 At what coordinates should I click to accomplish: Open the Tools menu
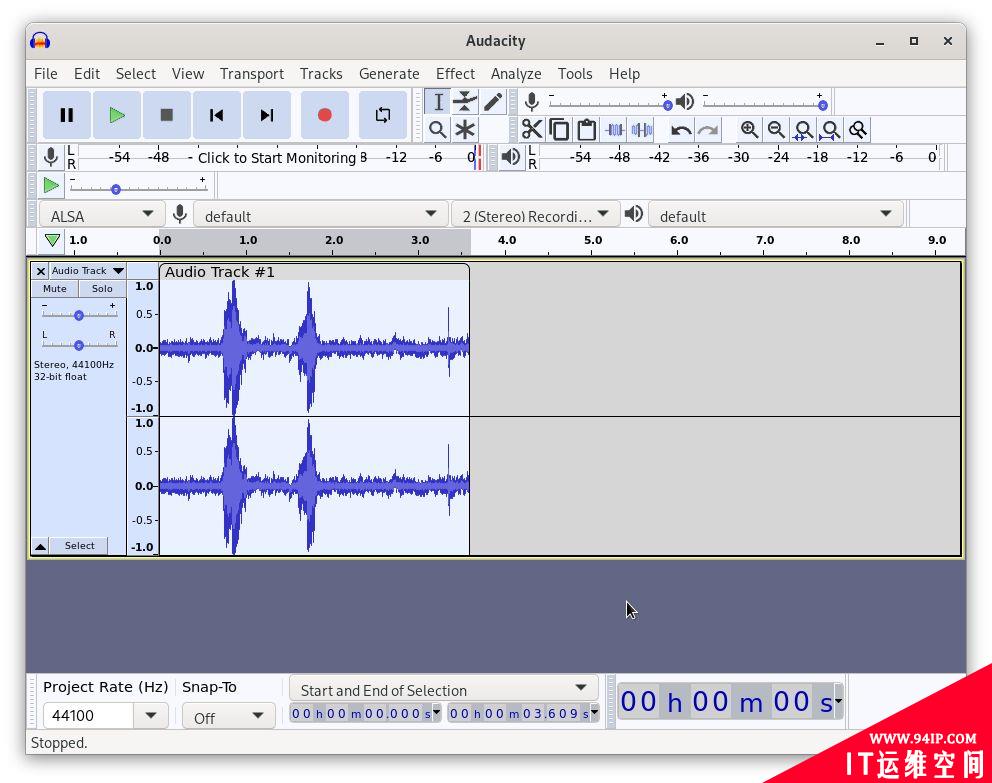[x=574, y=73]
